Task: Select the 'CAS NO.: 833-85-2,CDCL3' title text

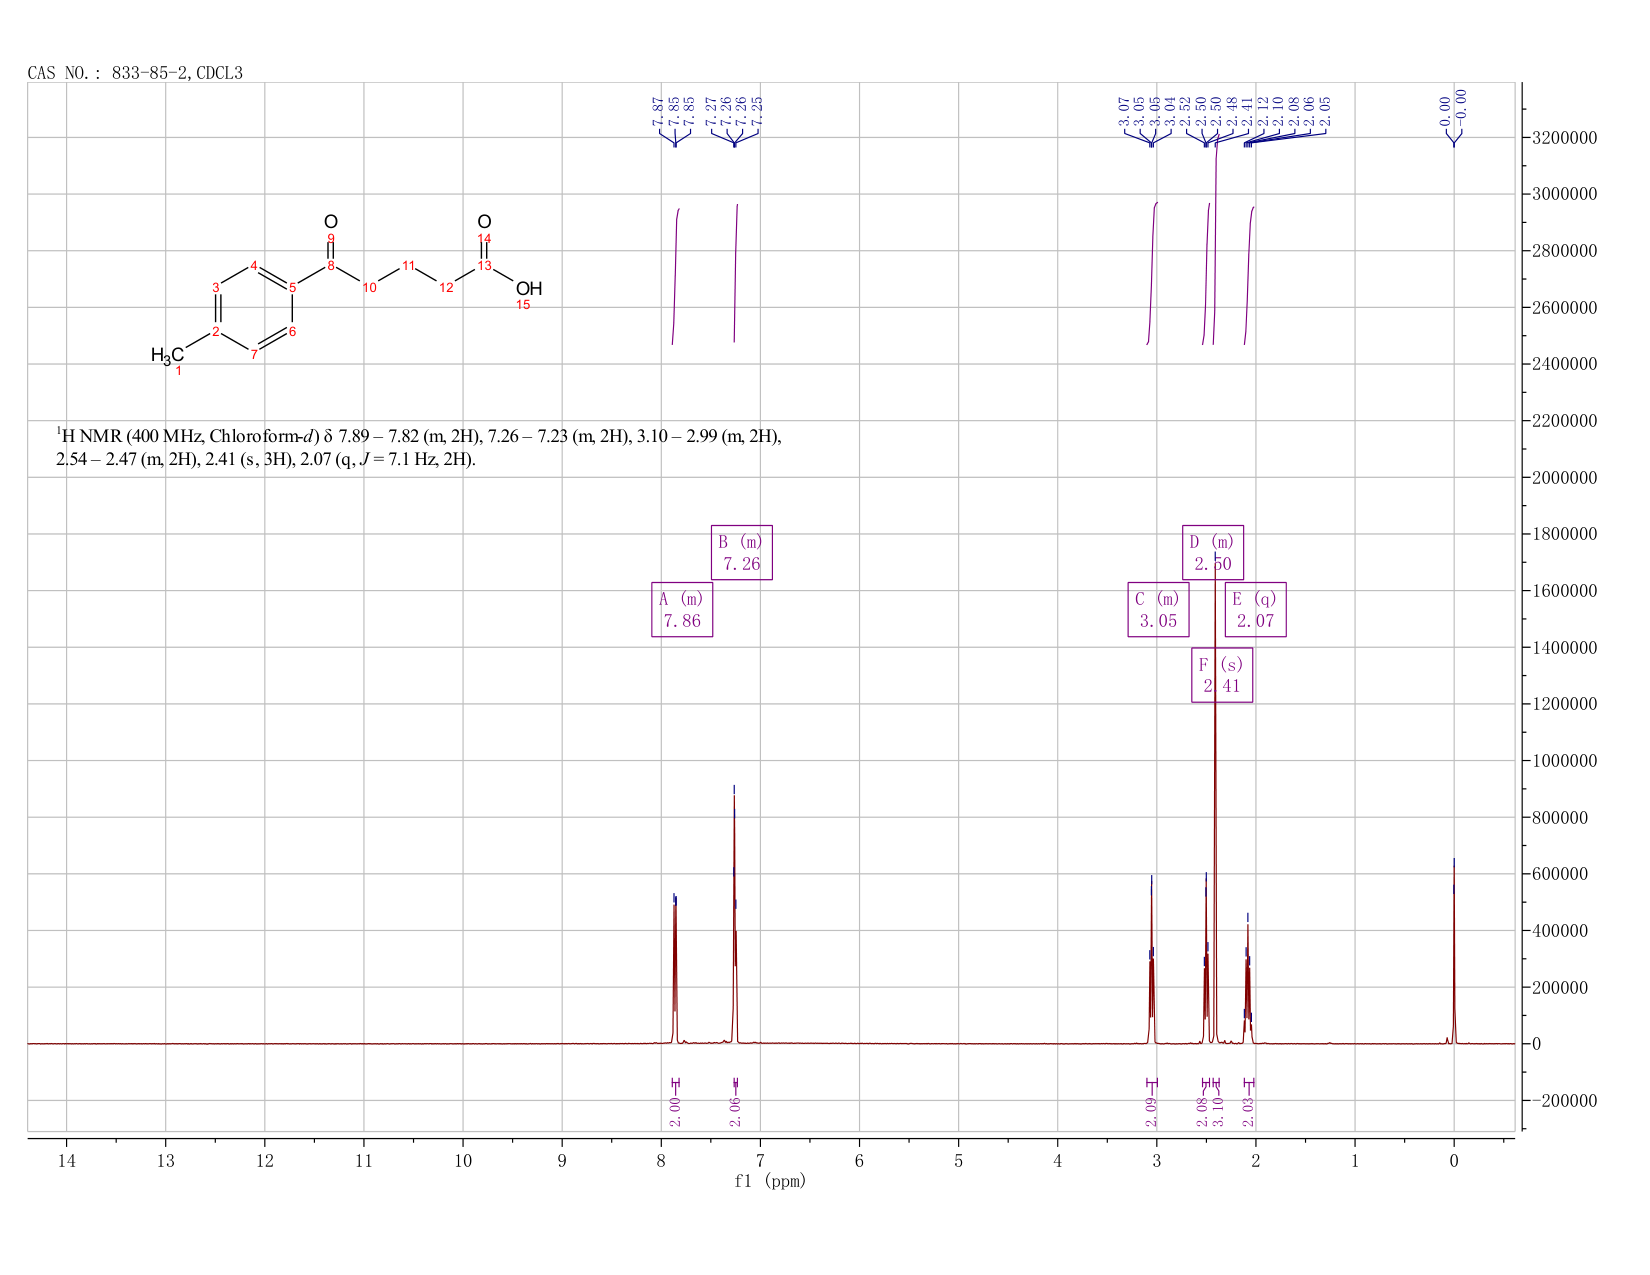Action: point(135,73)
